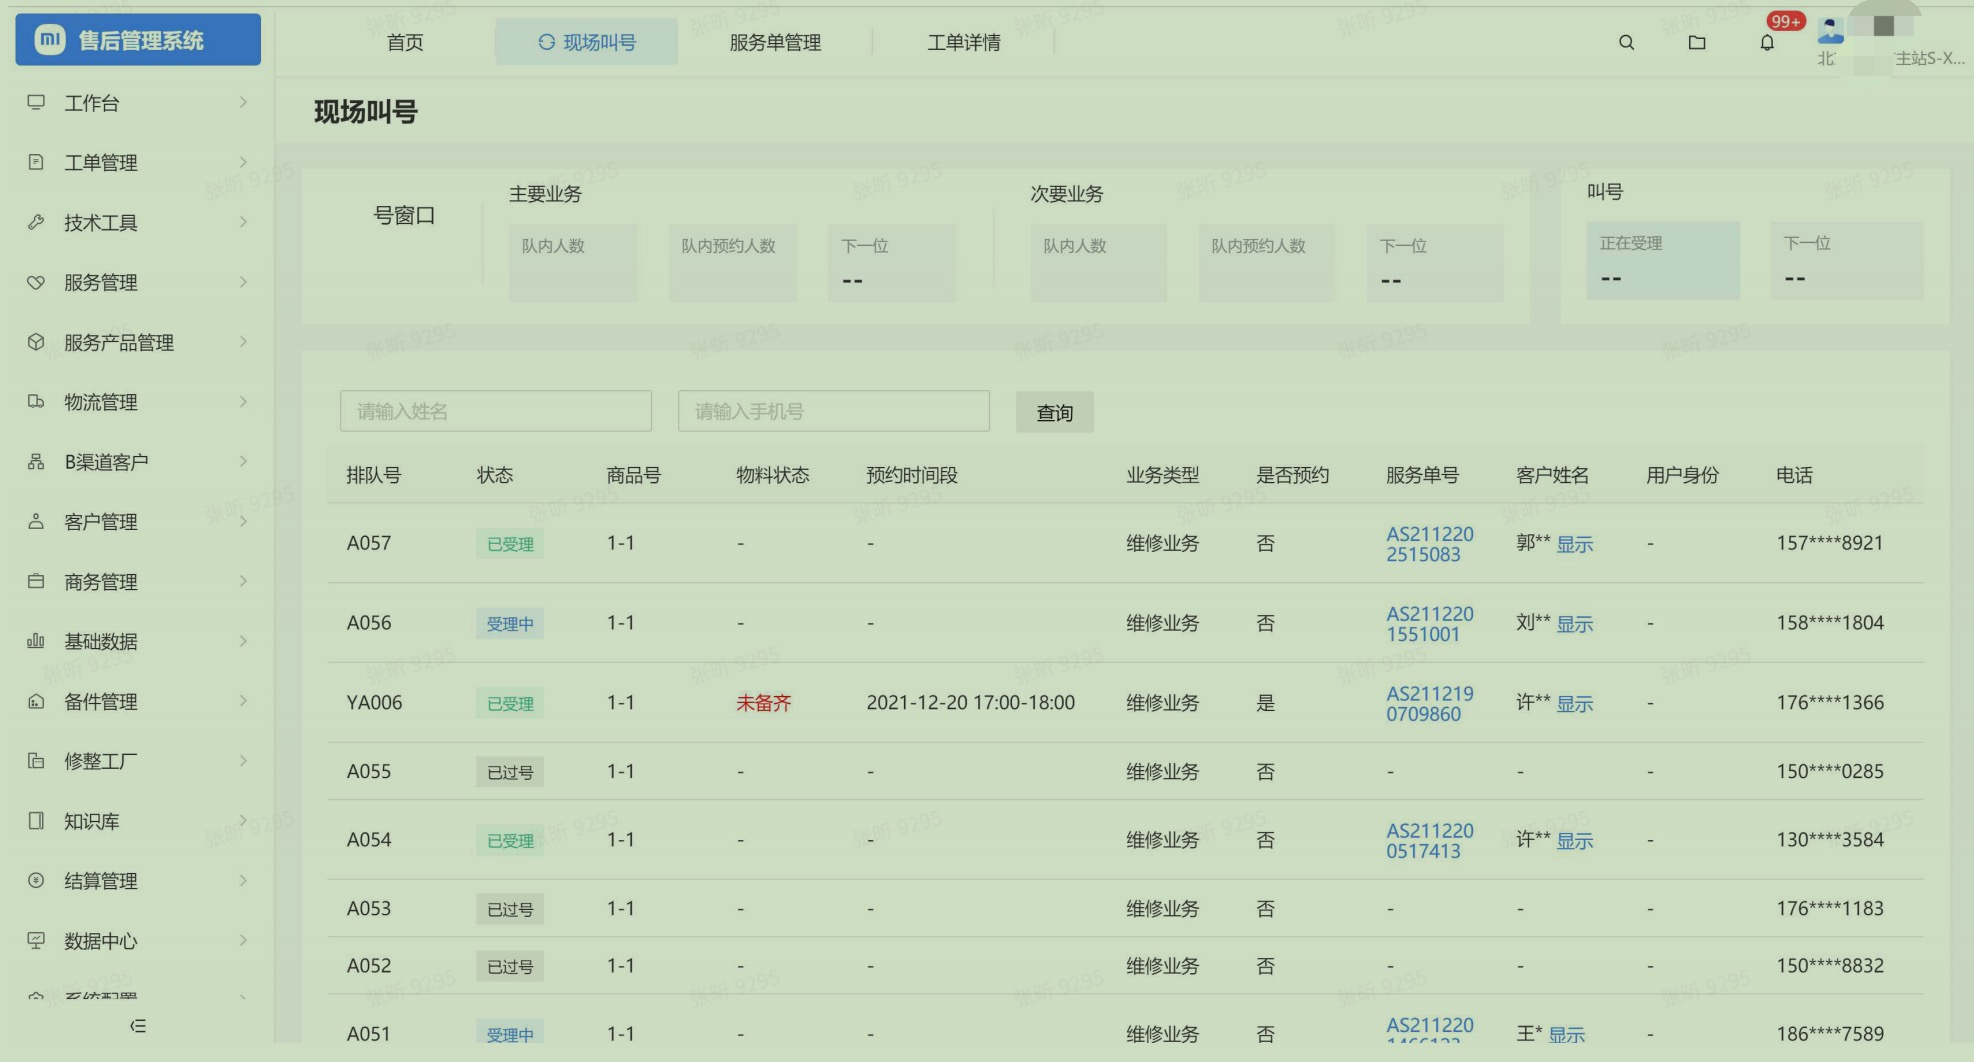Image resolution: width=1974 pixels, height=1062 pixels.
Task: Open notifications bell with 99+ badge
Action: 1768,43
